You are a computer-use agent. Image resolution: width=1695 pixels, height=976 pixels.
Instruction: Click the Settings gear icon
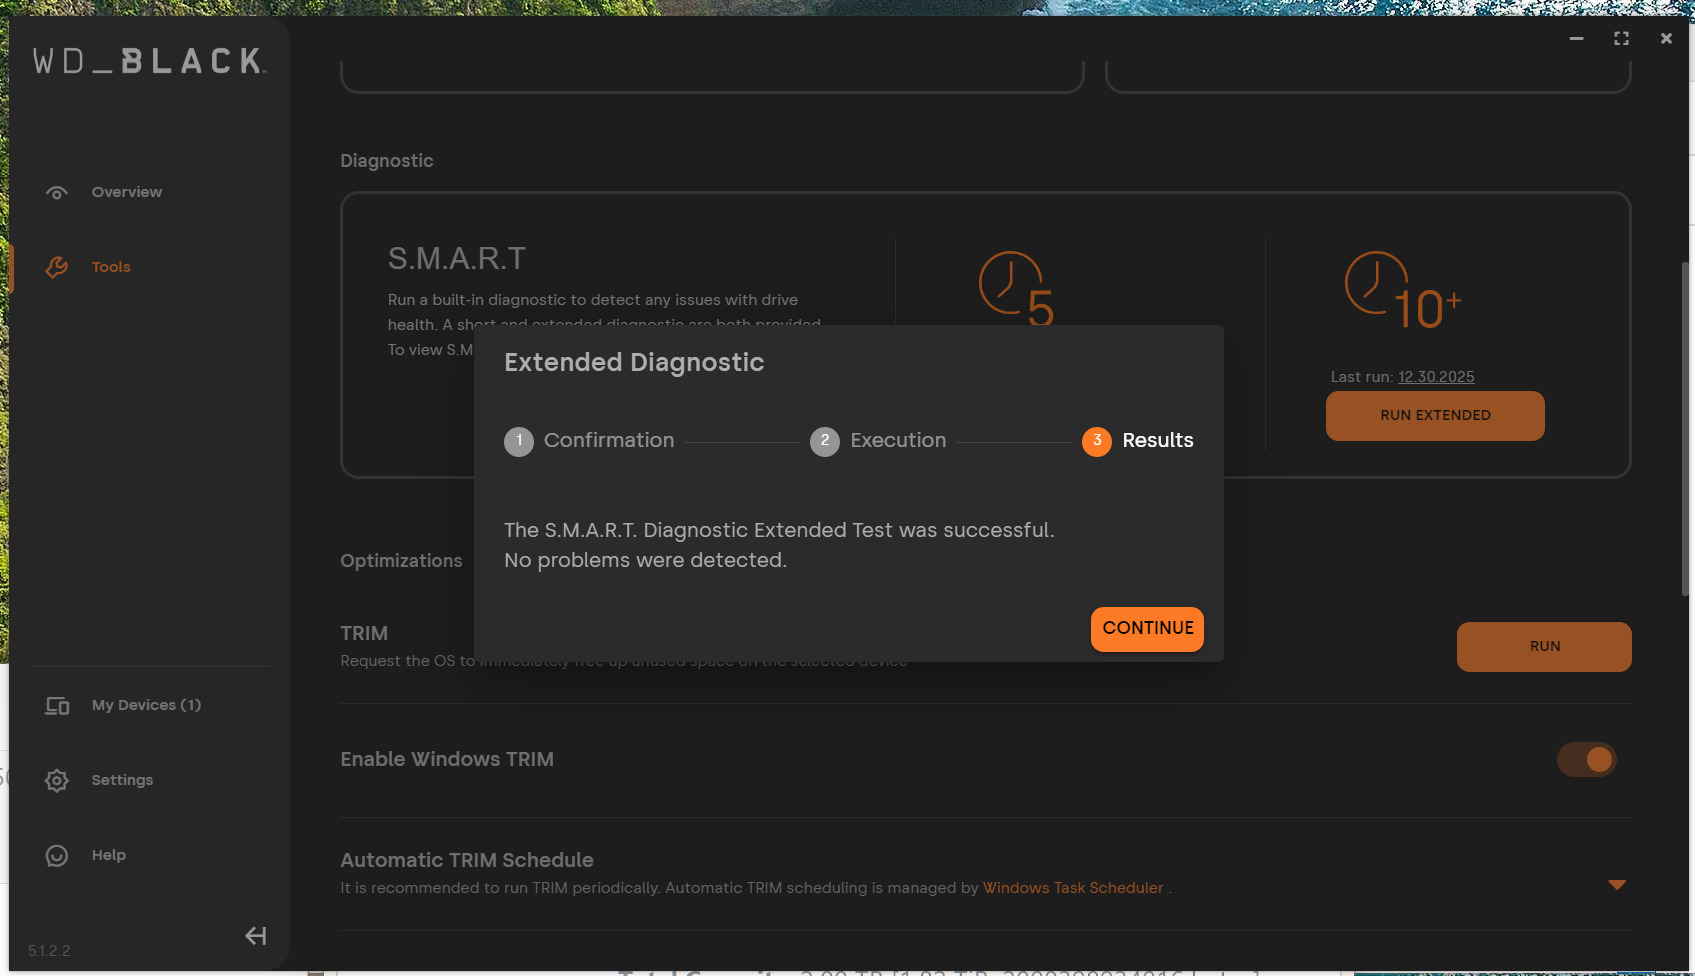coord(57,780)
